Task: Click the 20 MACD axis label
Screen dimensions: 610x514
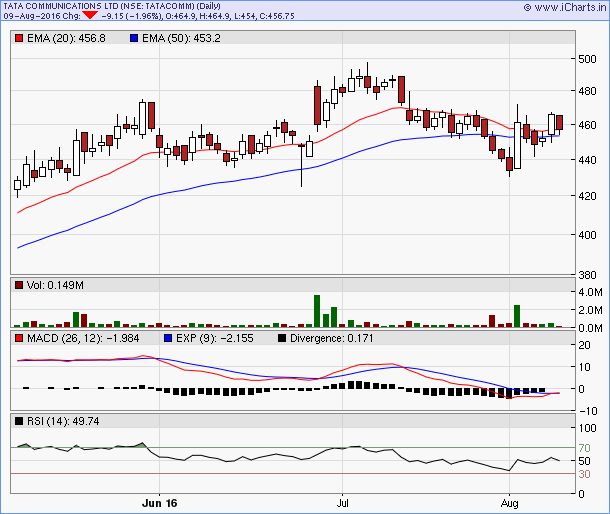Action: tap(584, 345)
